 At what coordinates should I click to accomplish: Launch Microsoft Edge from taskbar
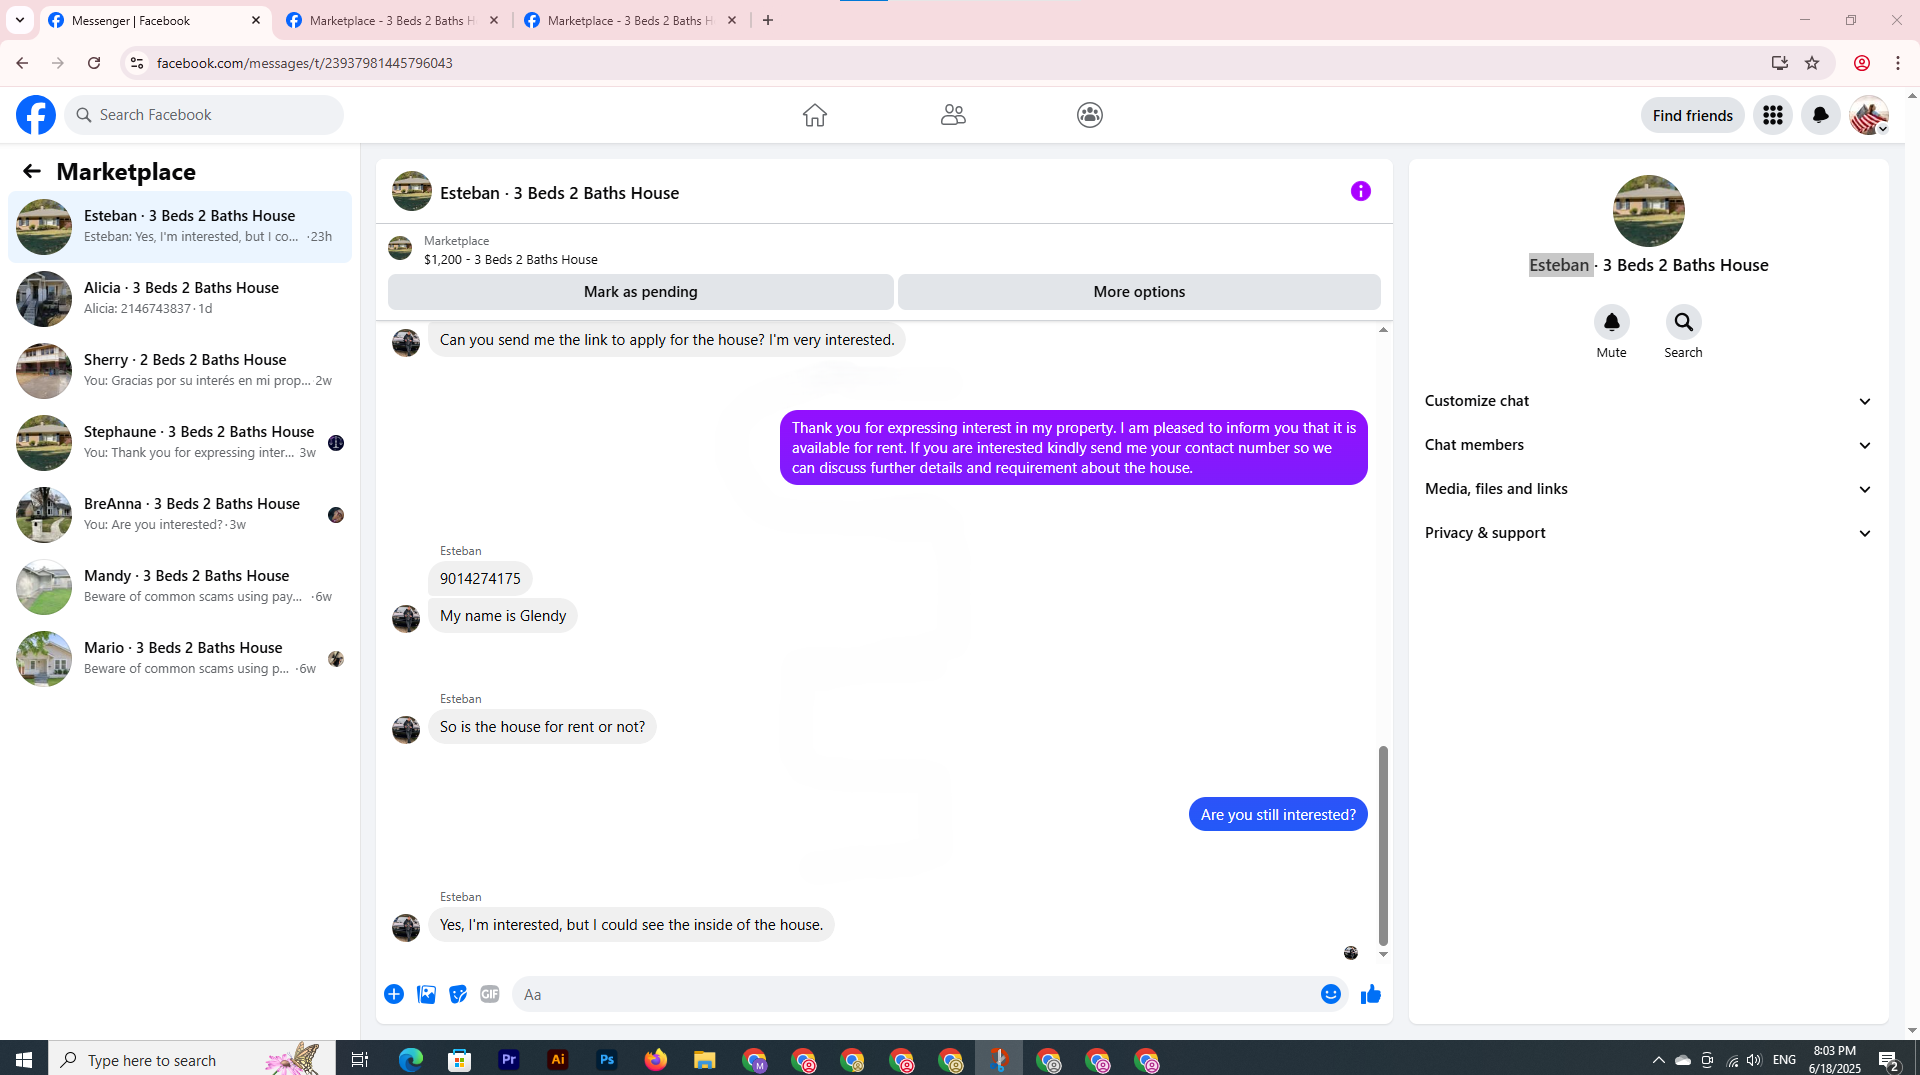tap(410, 1059)
